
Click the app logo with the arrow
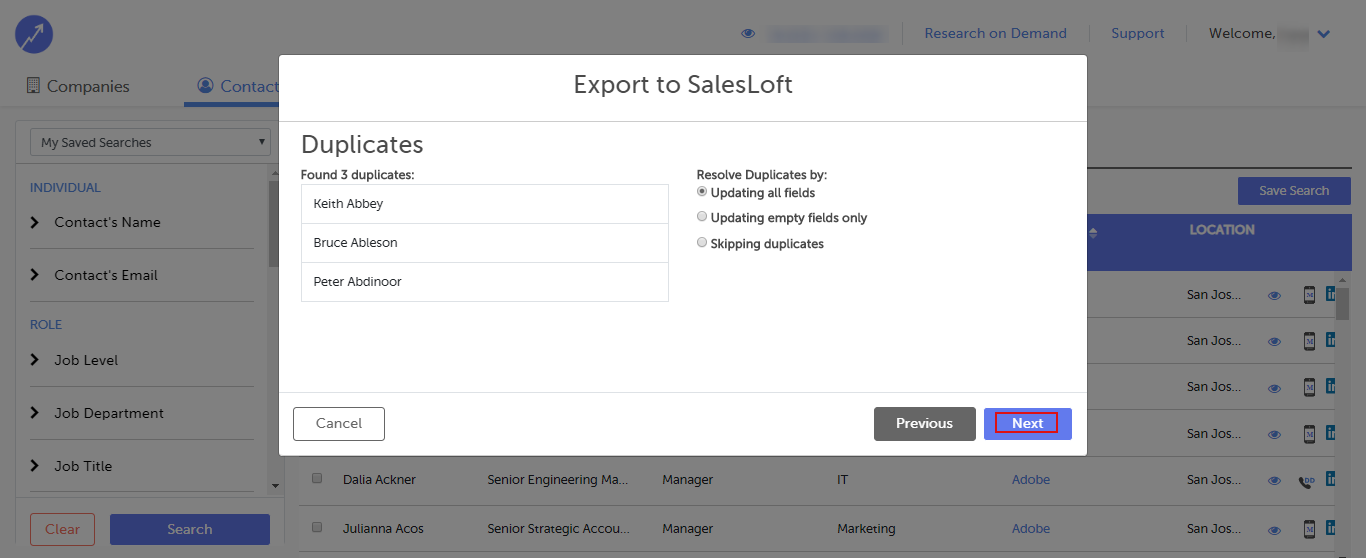point(34,35)
